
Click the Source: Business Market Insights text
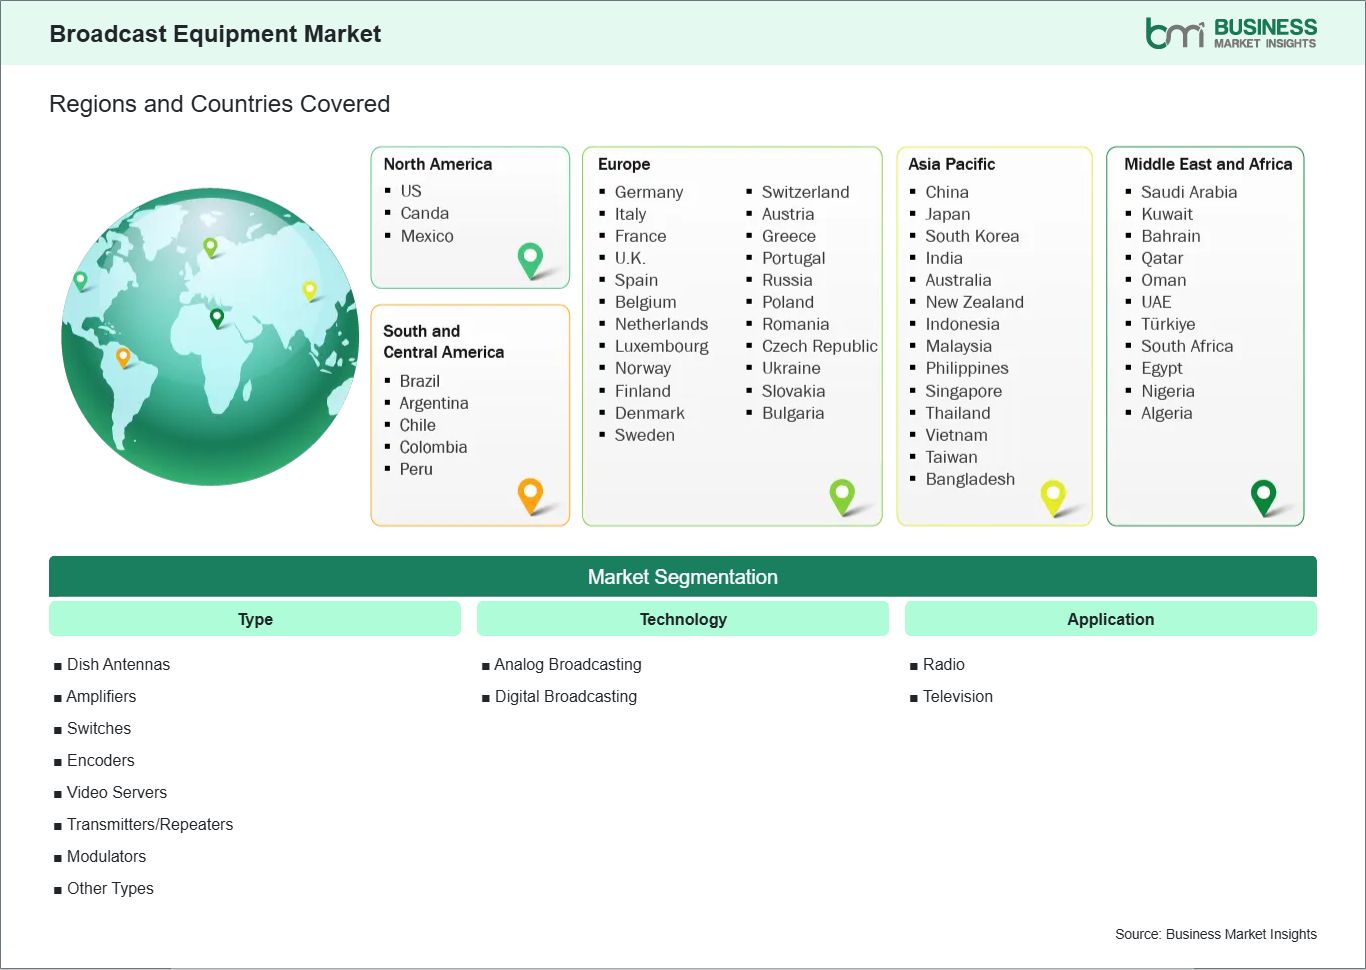[x=1215, y=934]
